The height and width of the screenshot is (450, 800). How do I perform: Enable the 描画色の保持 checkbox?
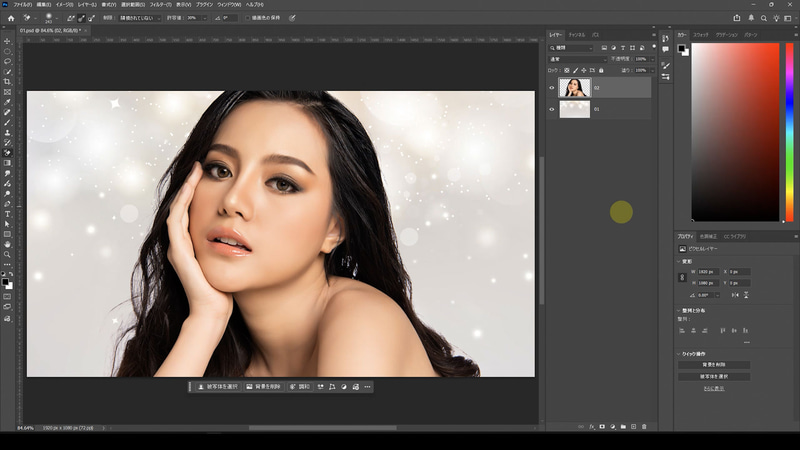pyautogui.click(x=248, y=18)
